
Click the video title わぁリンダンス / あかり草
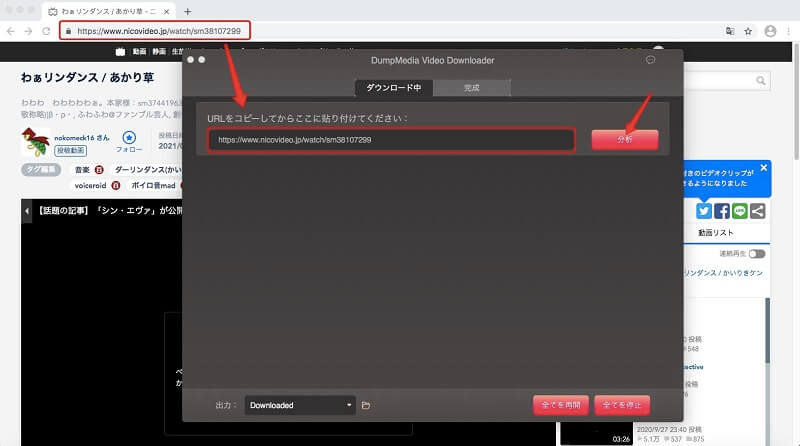87,78
